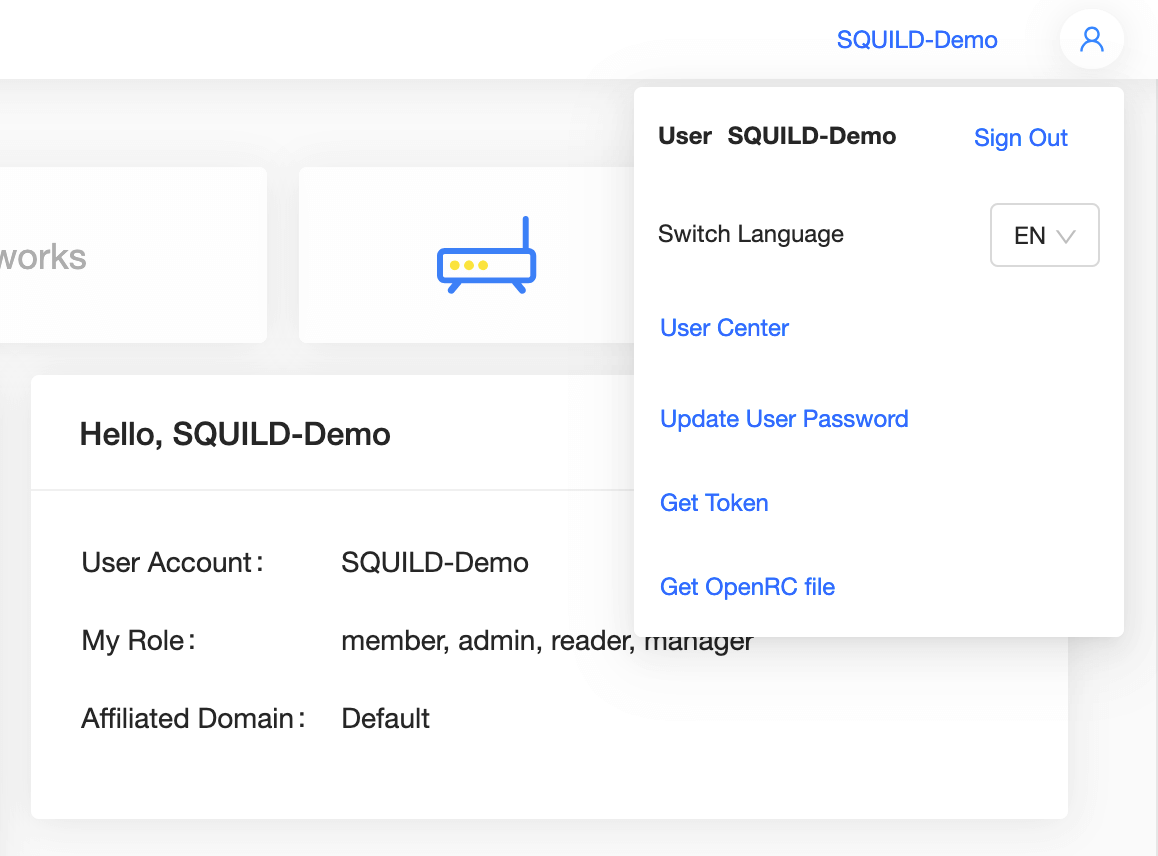
Task: Click the Hello, SQUILD-Demo heading
Action: [x=235, y=434]
